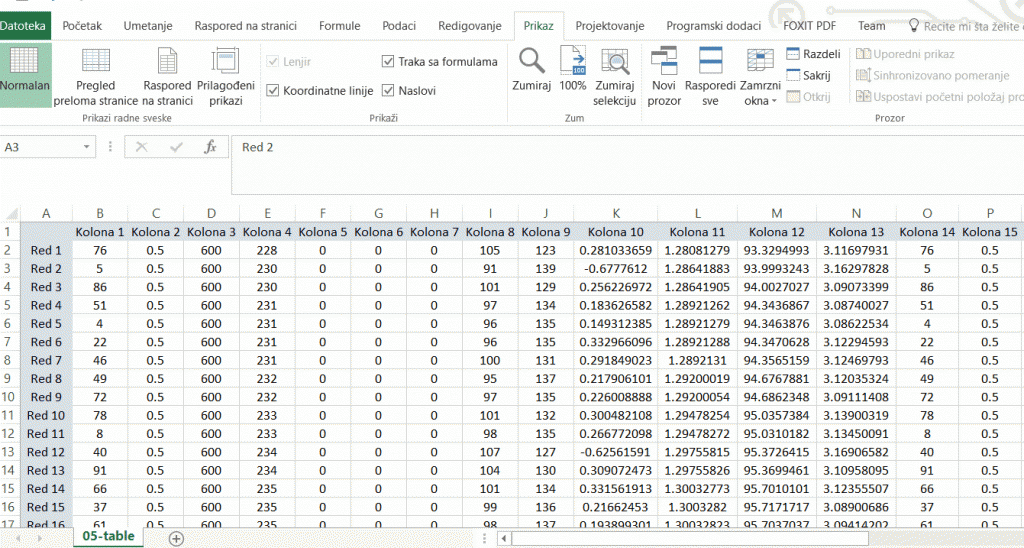Open the FOXIT PDF tab

810,25
